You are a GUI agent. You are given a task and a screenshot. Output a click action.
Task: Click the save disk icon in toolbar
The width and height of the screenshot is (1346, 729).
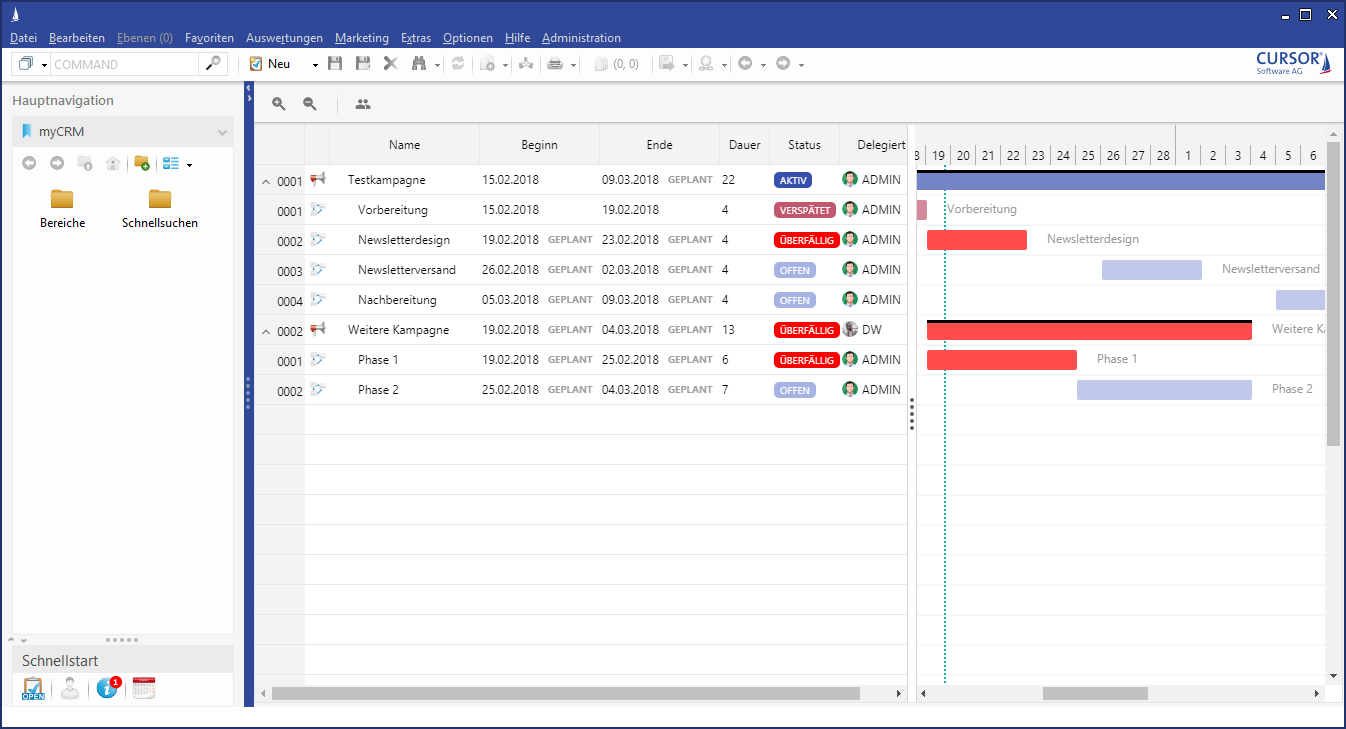coord(335,64)
